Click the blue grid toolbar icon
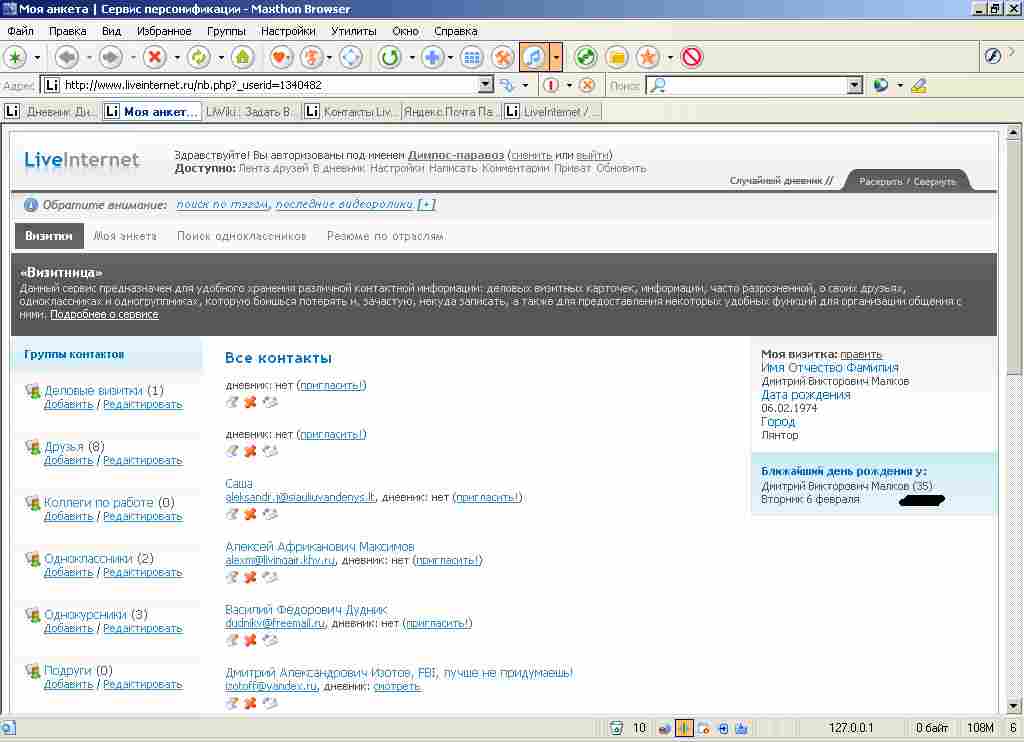Screen dimensions: 1024x742 pos(472,57)
